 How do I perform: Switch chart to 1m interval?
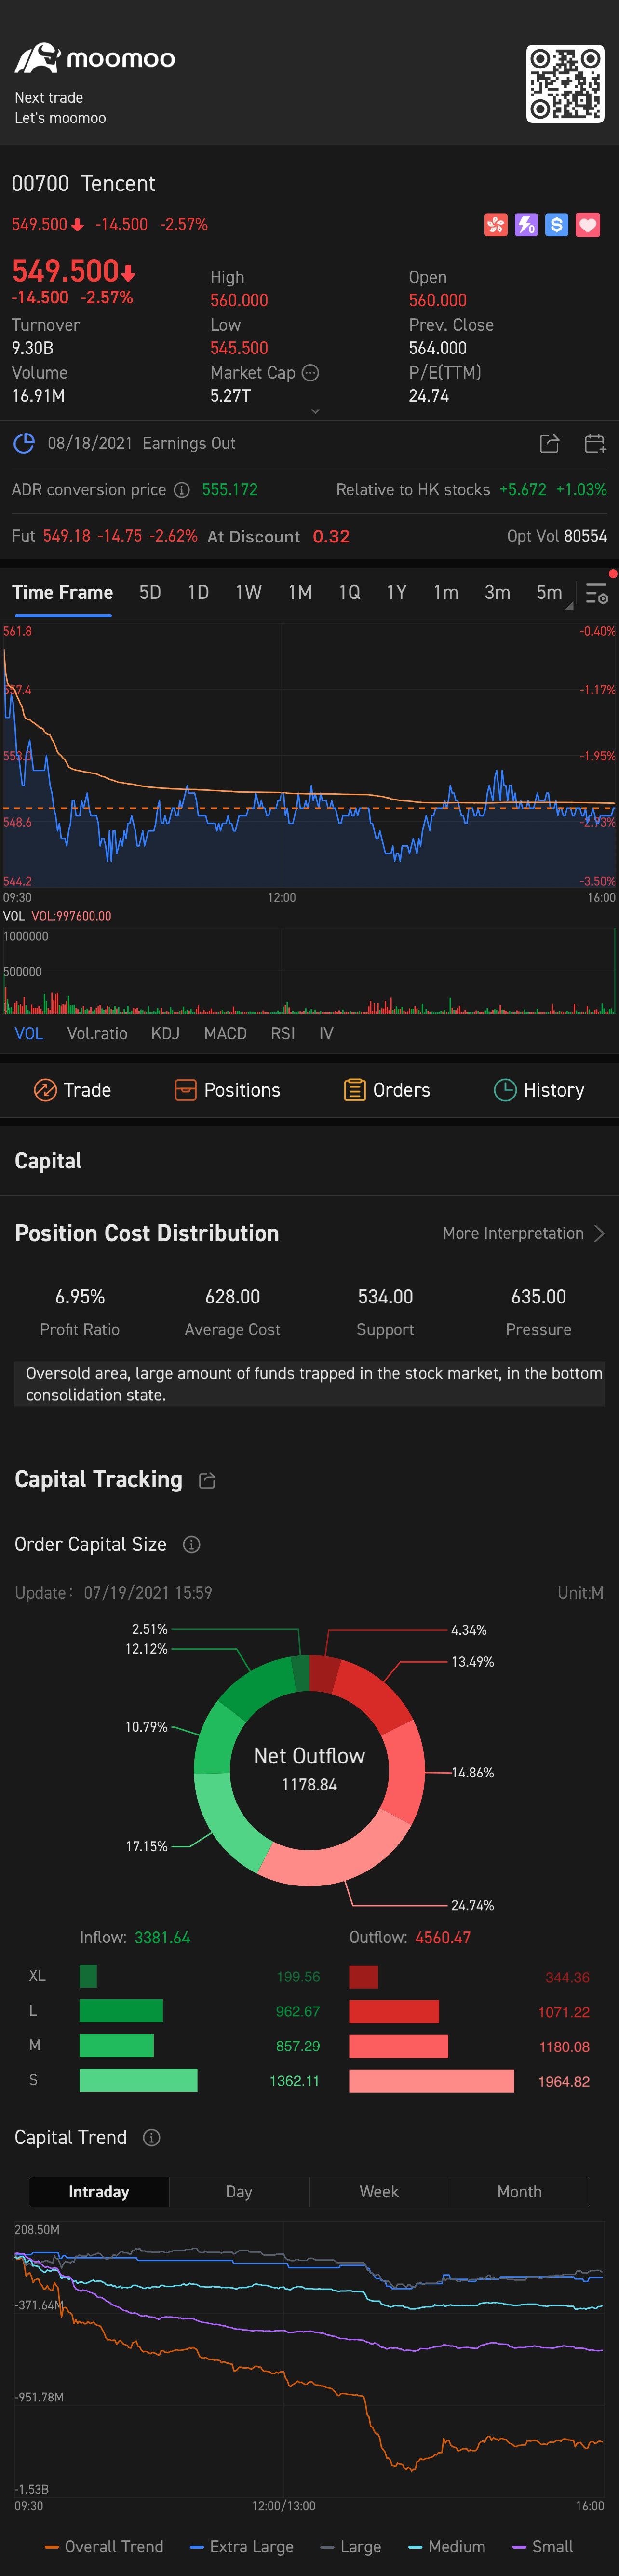click(446, 592)
